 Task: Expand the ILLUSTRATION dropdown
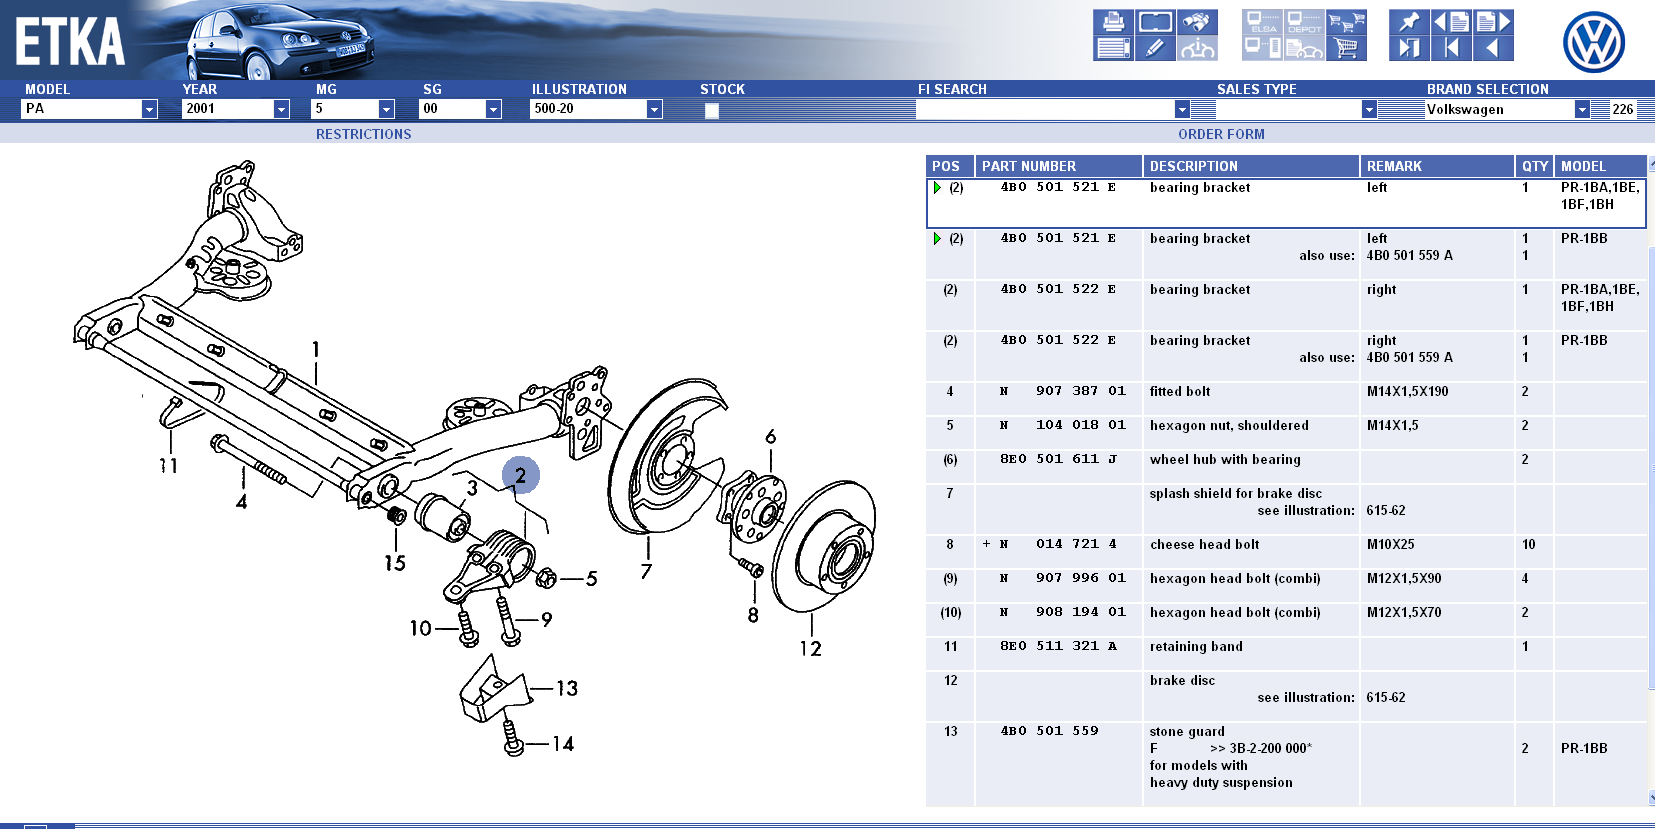pyautogui.click(x=654, y=109)
